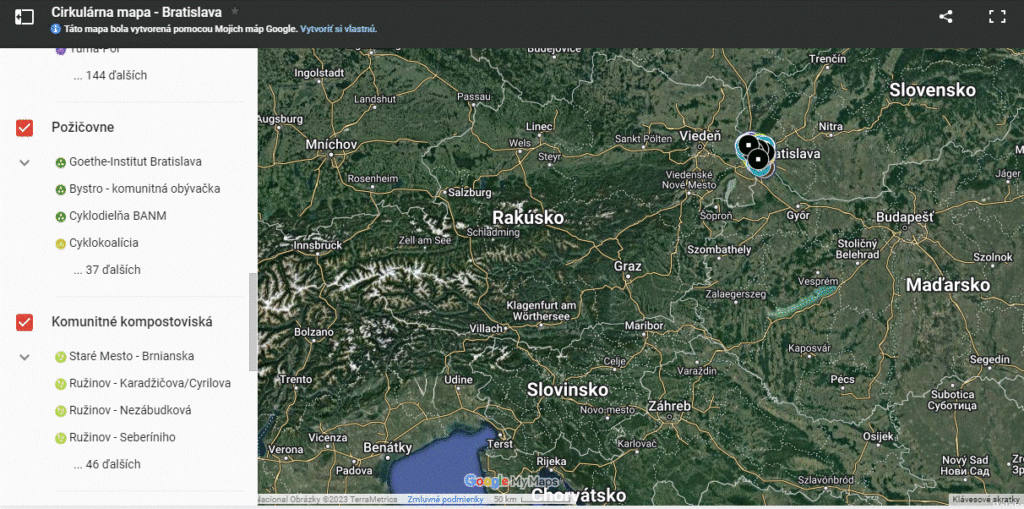Select Staré Mesto - Brnianska compost icon
The width and height of the screenshot is (1024, 509).
click(60, 357)
